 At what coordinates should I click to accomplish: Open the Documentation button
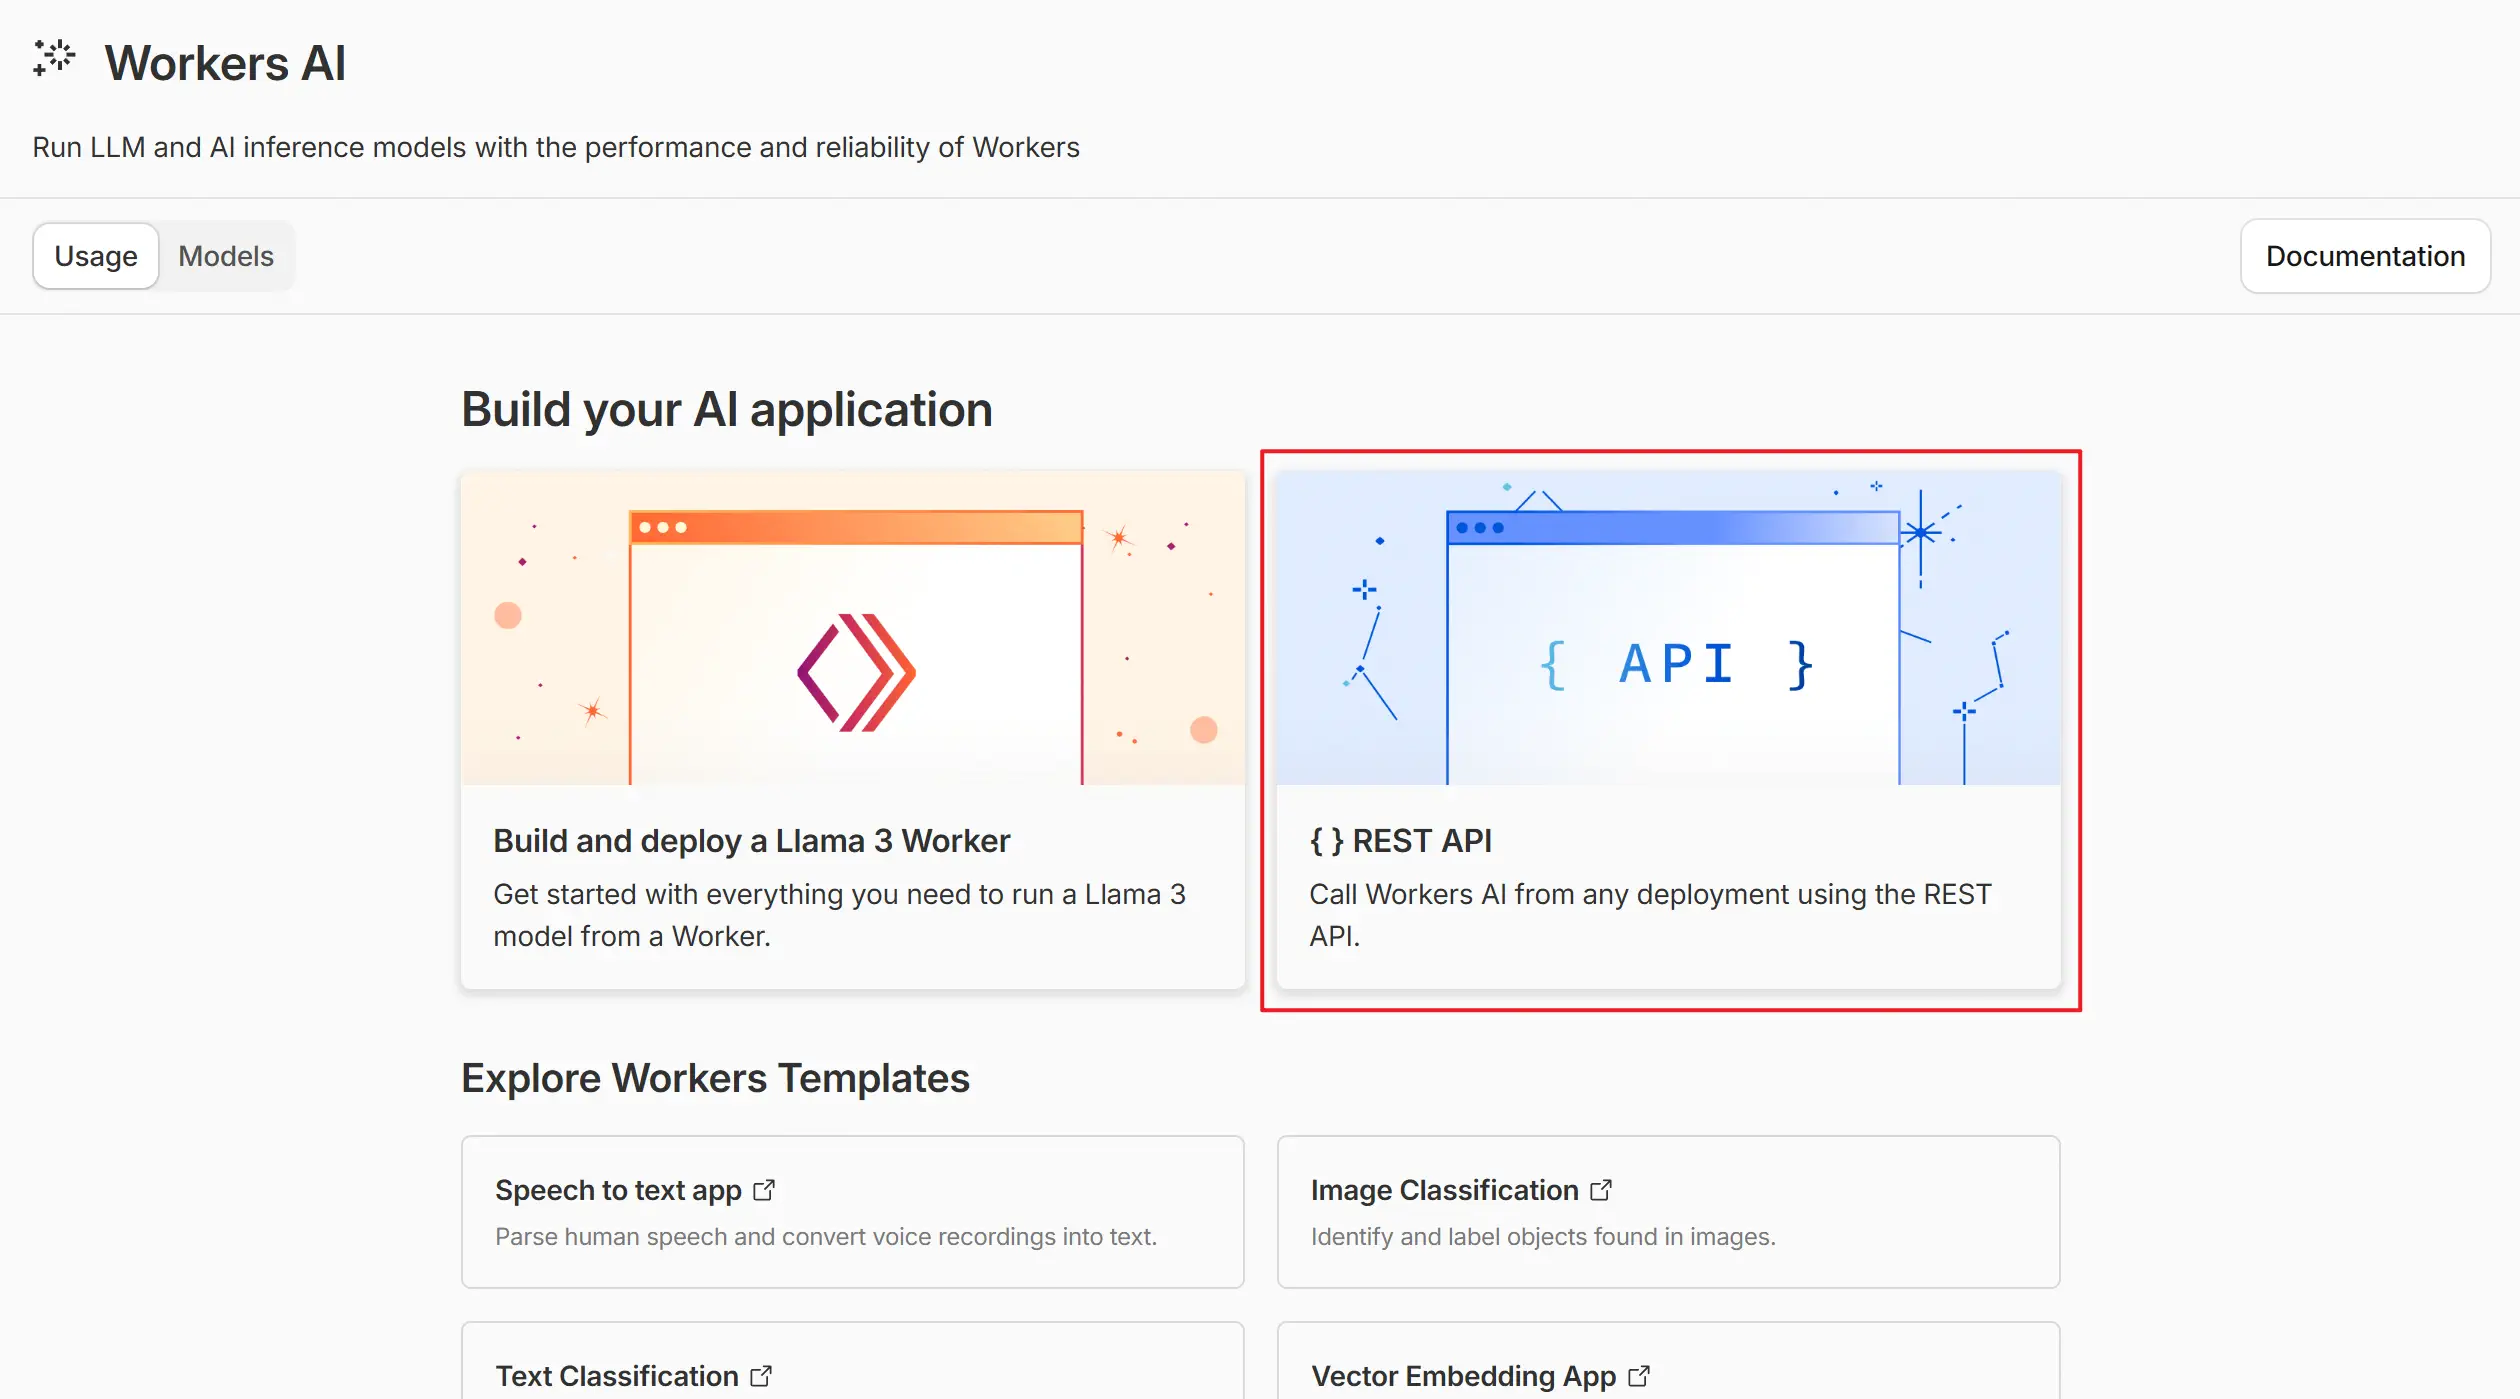2365,256
